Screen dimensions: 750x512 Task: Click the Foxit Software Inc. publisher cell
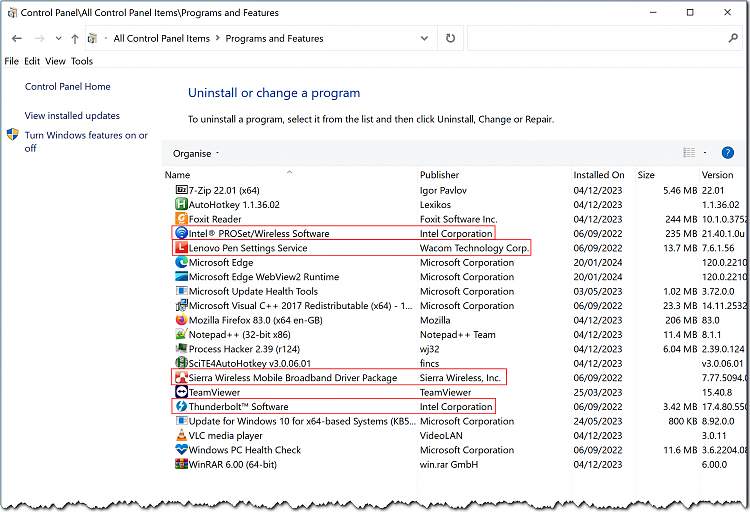coord(459,219)
